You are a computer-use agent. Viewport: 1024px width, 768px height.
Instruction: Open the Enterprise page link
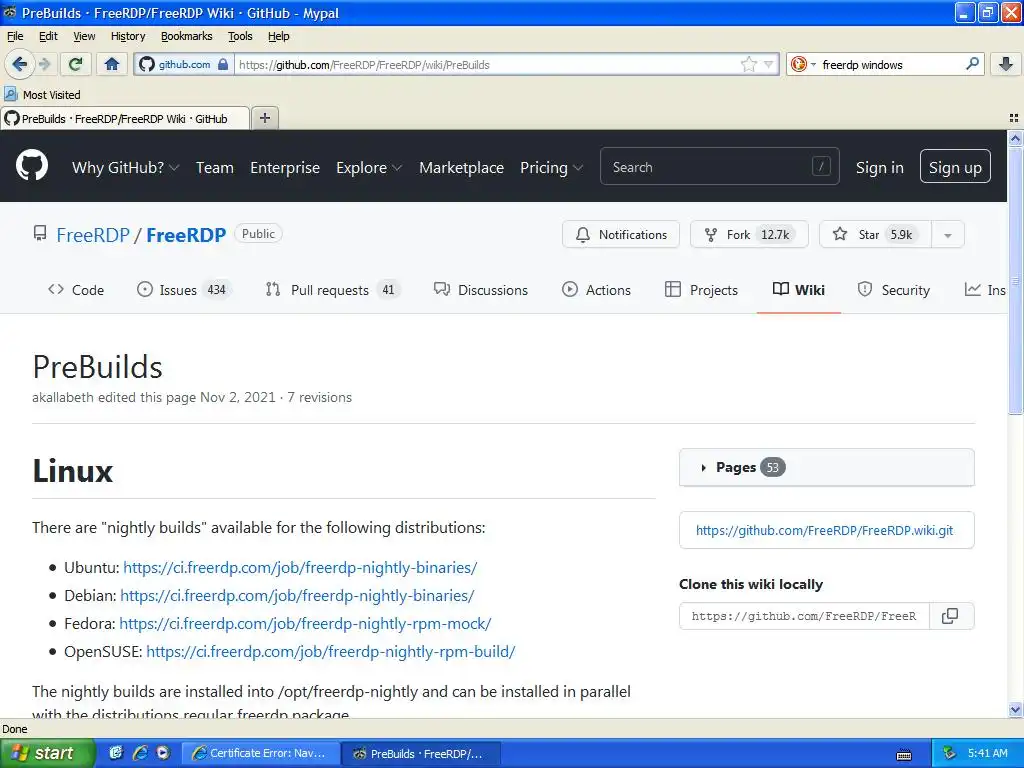tap(285, 167)
